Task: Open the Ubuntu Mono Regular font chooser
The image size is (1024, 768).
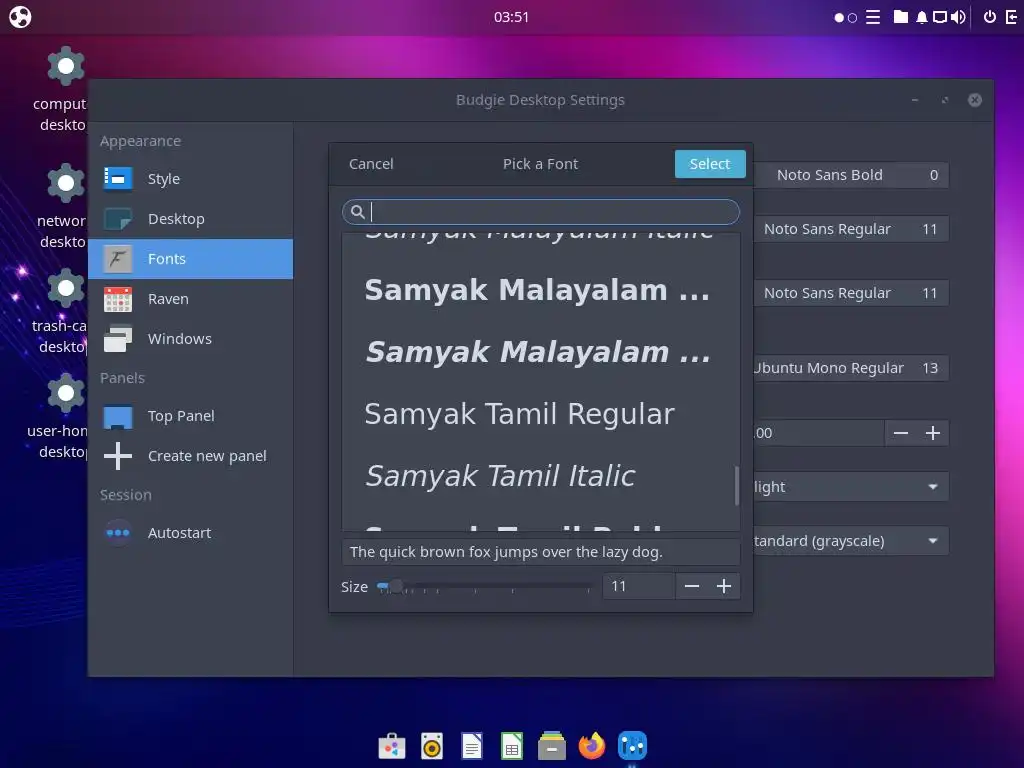Action: [x=851, y=368]
